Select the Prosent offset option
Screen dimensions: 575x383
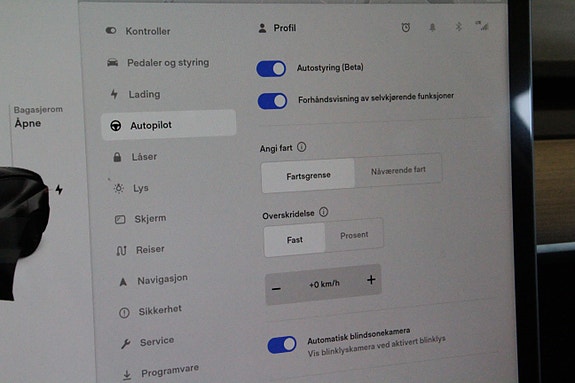(x=354, y=235)
